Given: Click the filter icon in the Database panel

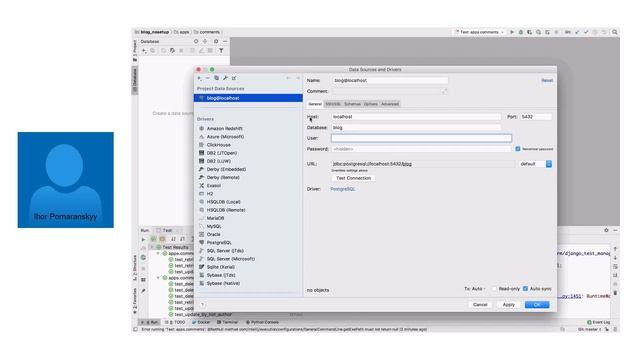Looking at the screenshot, I should pyautogui.click(x=221, y=51).
